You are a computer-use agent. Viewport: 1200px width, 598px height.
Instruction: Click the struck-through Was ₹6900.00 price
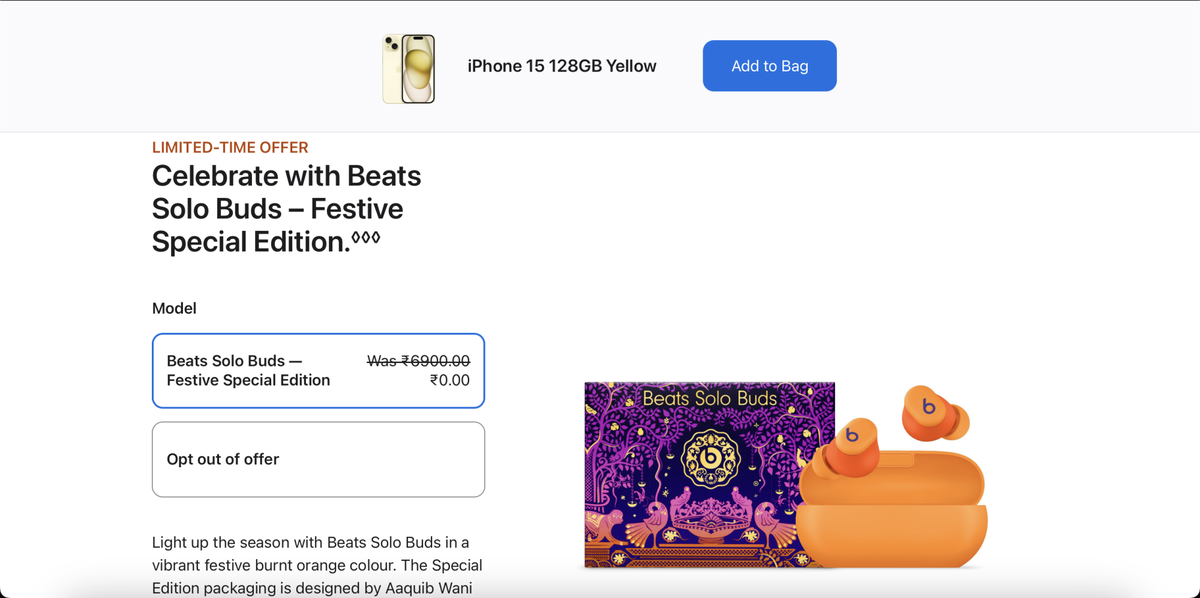tap(418, 360)
